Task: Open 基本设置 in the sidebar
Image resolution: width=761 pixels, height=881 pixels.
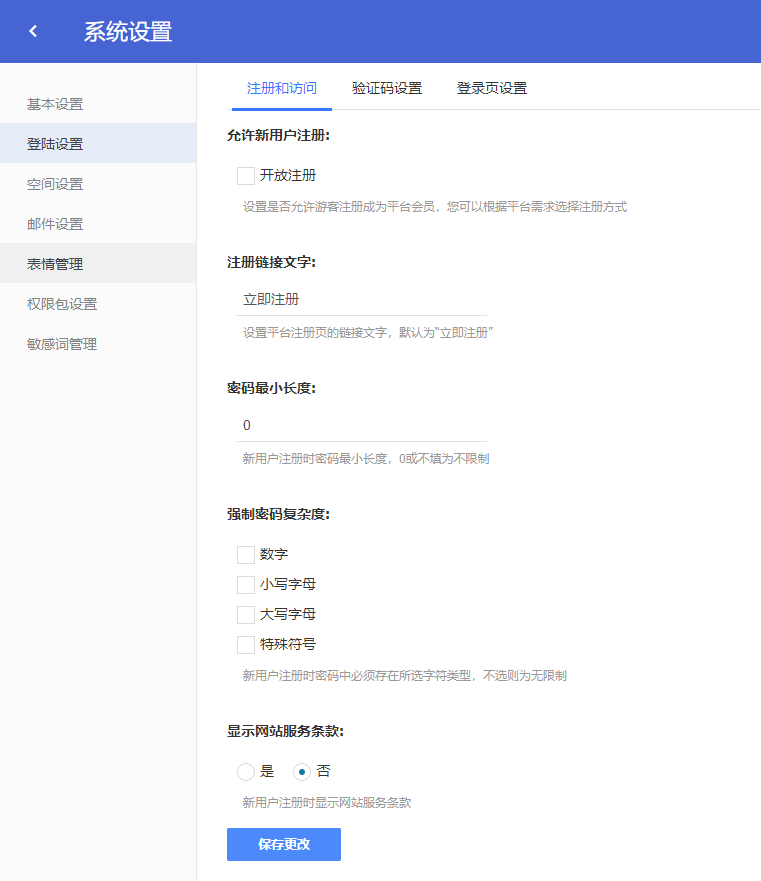Action: (x=55, y=104)
